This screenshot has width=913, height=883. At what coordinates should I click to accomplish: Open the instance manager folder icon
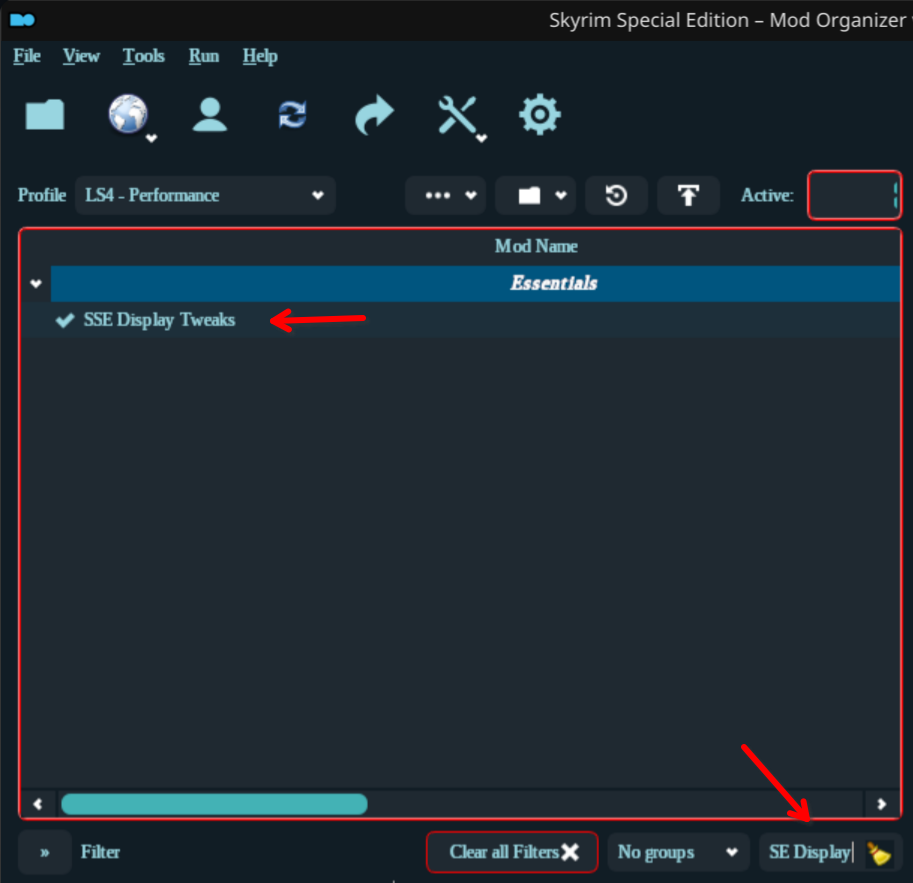pos(45,114)
